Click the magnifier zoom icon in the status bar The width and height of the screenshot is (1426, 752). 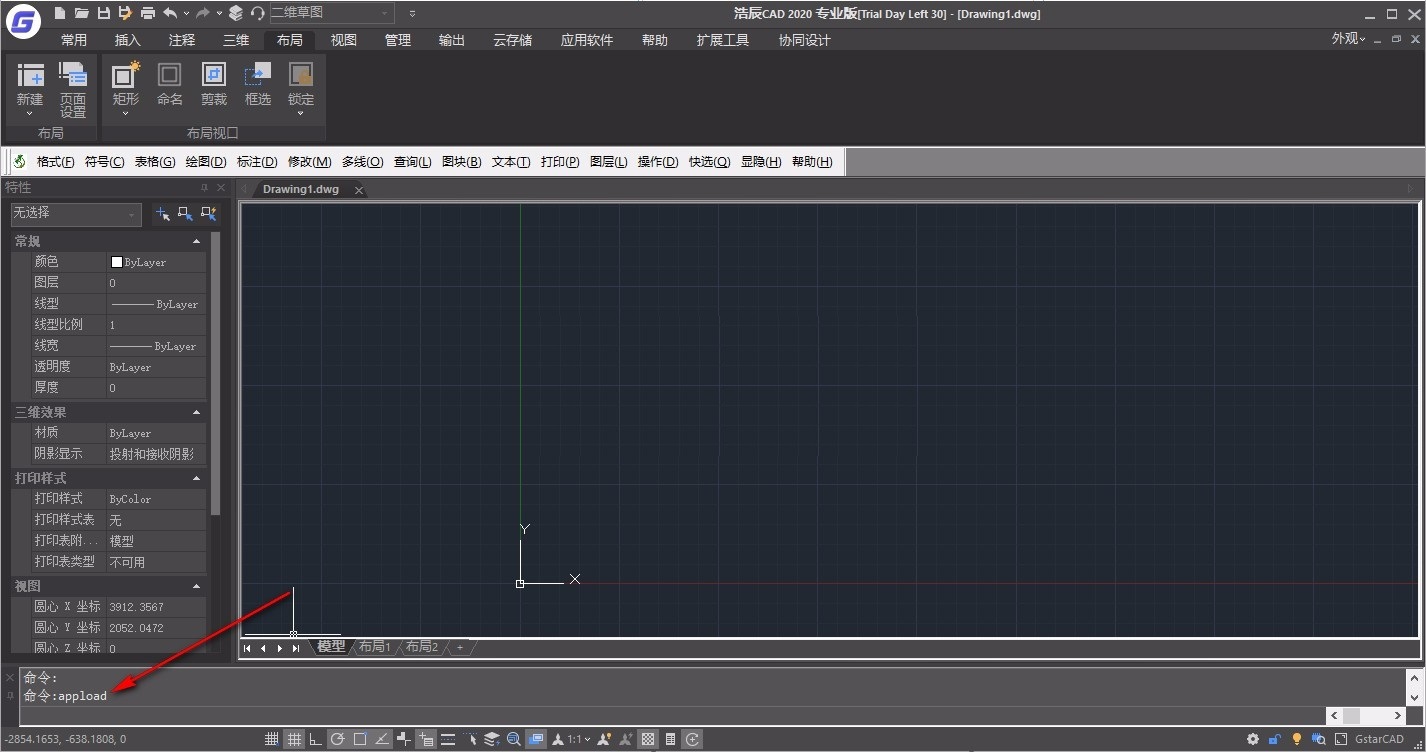coord(514,740)
